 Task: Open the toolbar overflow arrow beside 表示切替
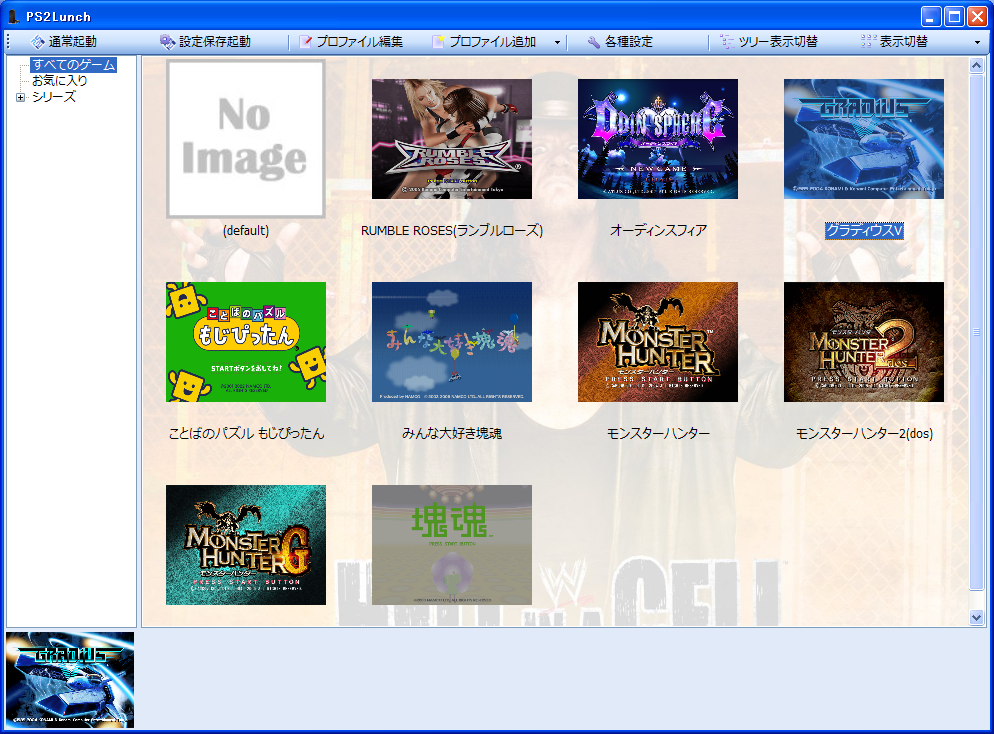click(x=977, y=42)
